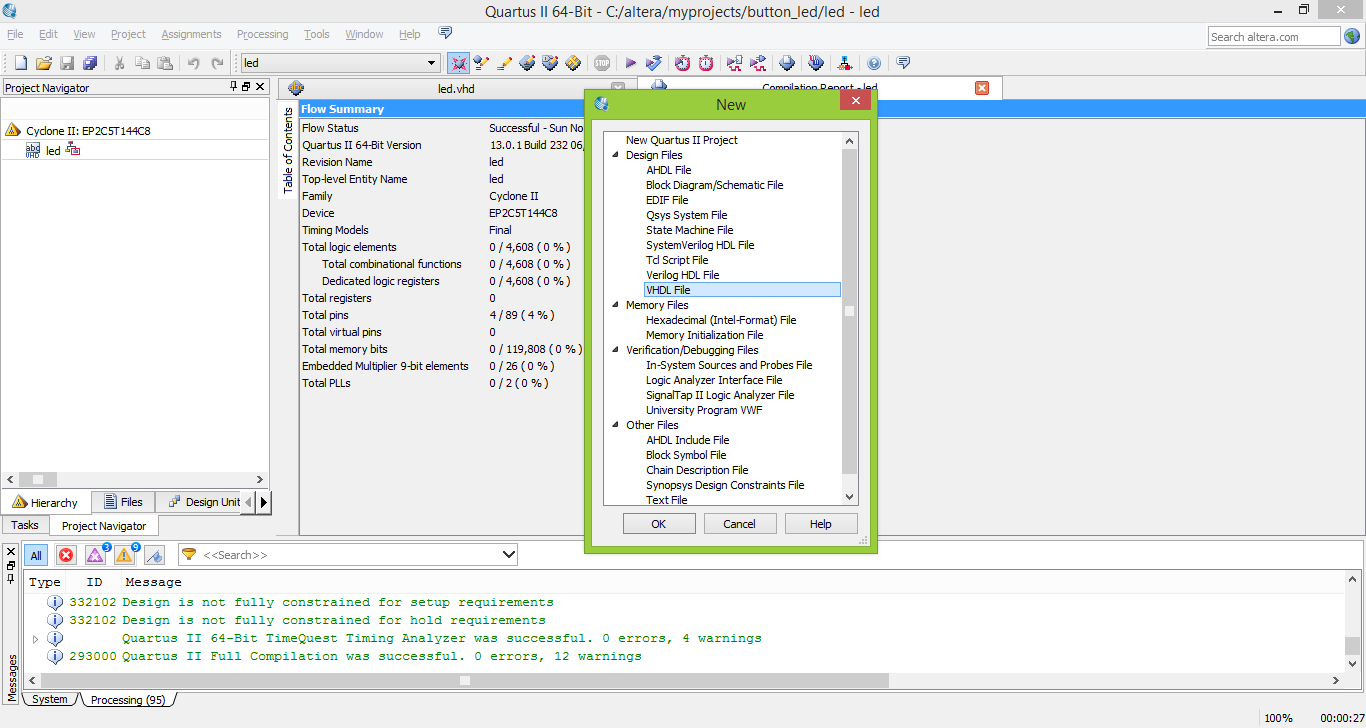Select Block Diagram/Schematic File
This screenshot has width=1366, height=728.
tap(714, 185)
